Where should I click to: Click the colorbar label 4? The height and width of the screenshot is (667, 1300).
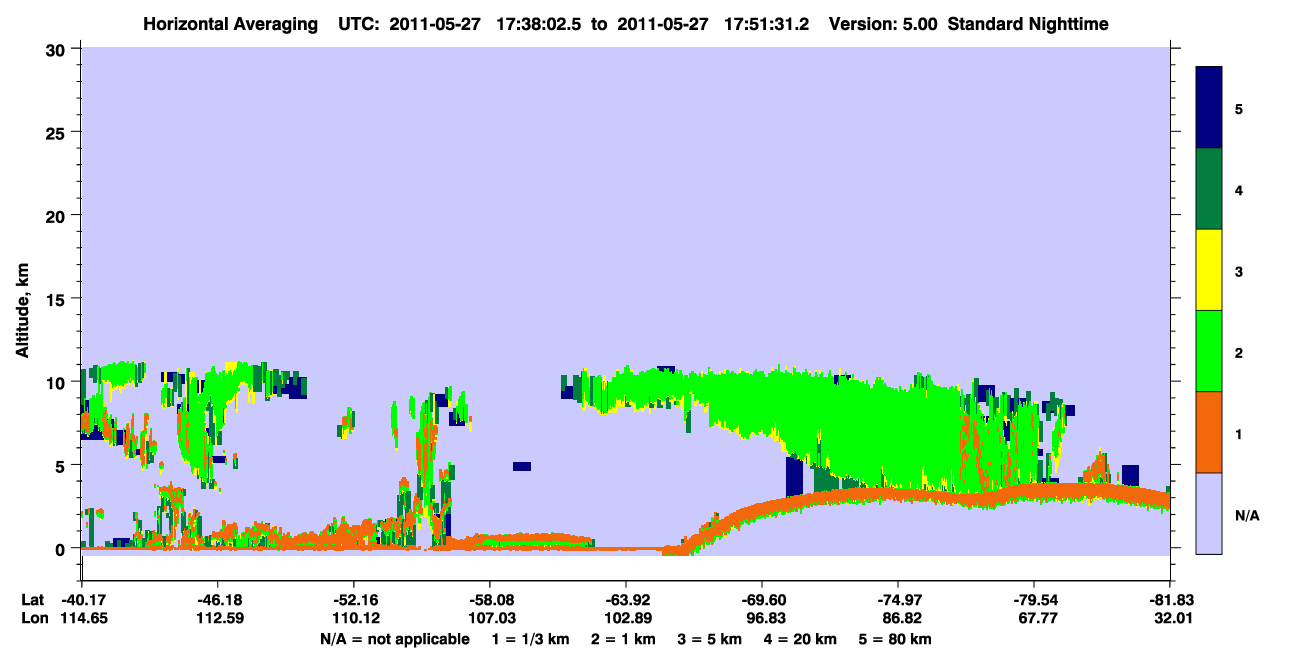tap(1239, 189)
